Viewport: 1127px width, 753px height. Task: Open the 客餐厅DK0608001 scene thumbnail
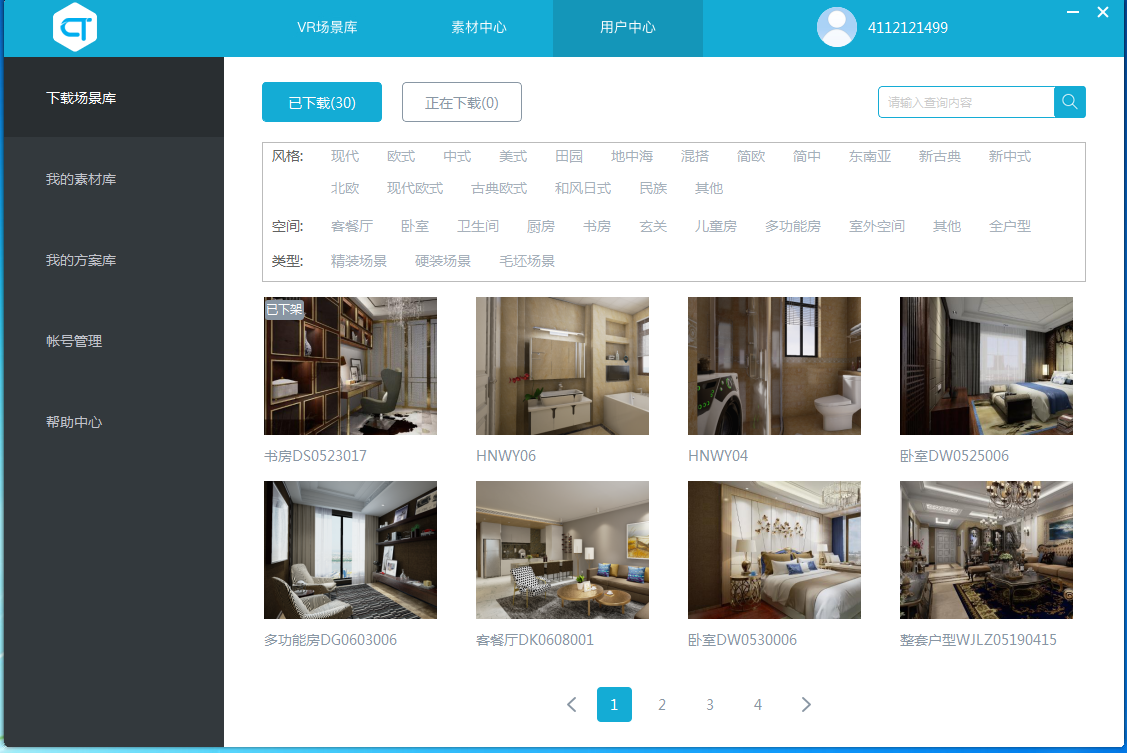(562, 550)
